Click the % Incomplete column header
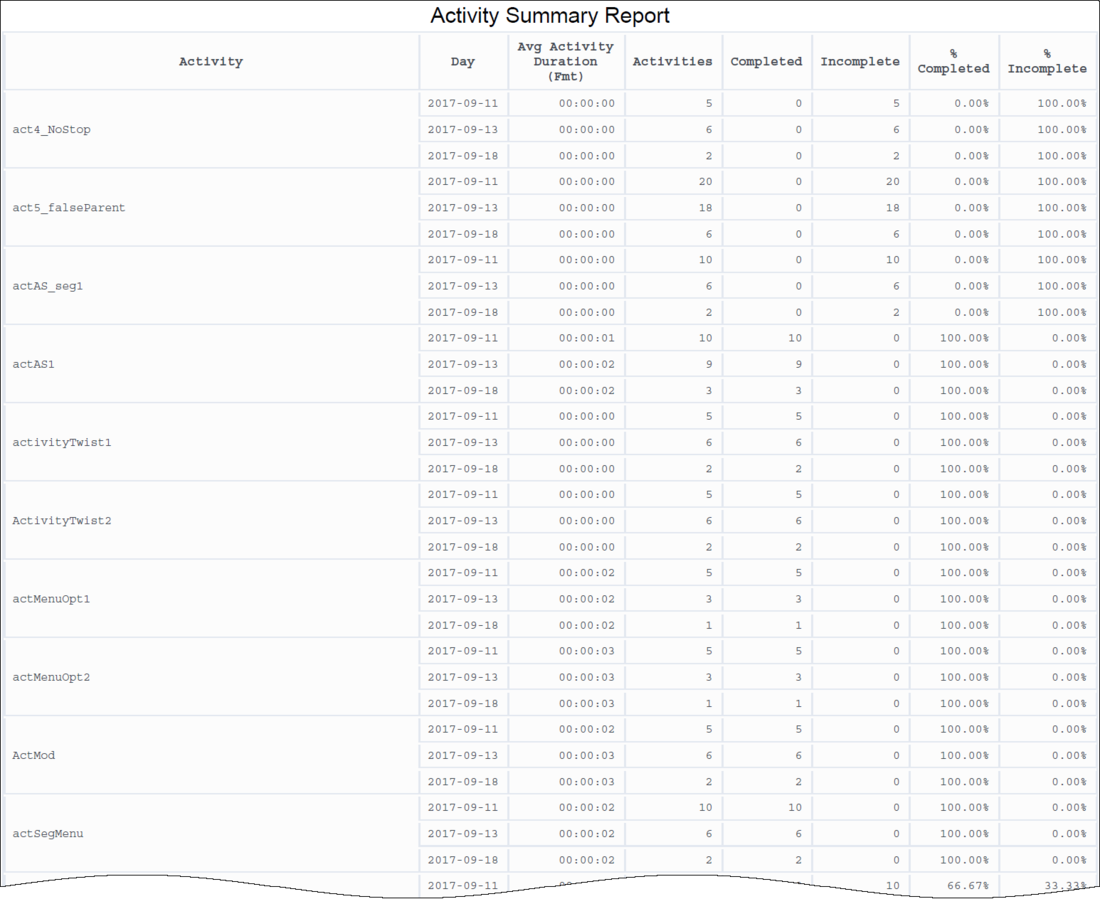 click(x=1046, y=62)
